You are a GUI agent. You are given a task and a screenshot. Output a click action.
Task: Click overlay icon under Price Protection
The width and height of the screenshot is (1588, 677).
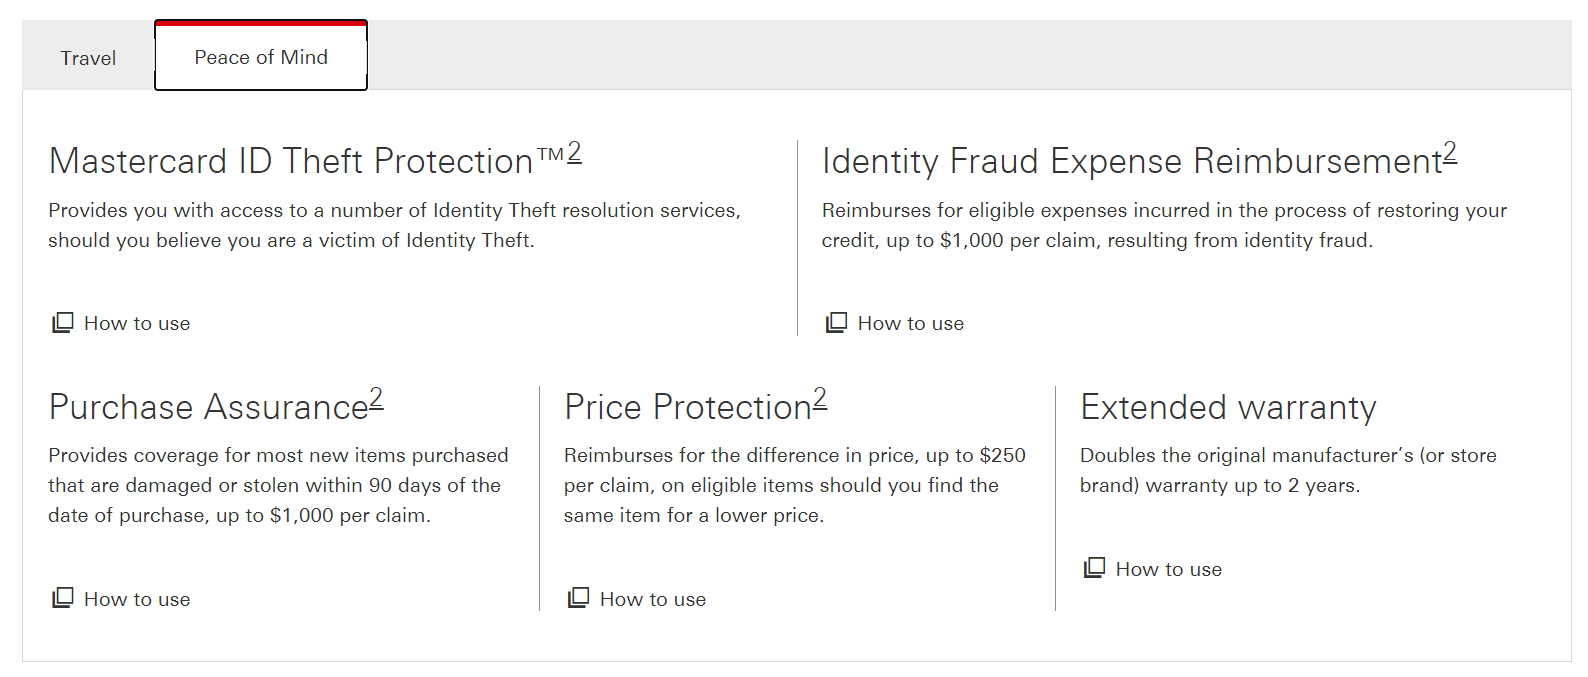point(579,599)
